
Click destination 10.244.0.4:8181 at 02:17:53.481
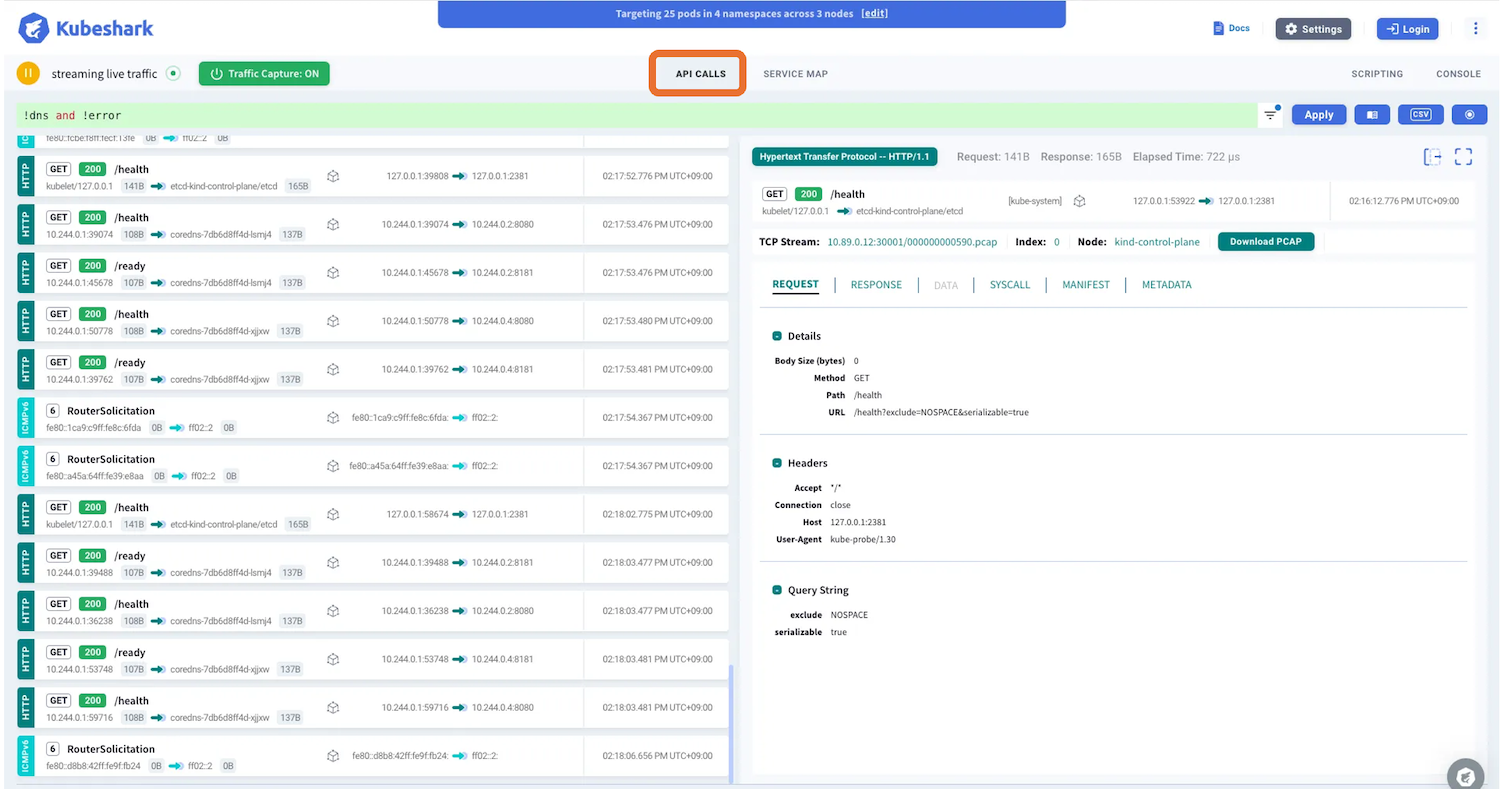(503, 369)
